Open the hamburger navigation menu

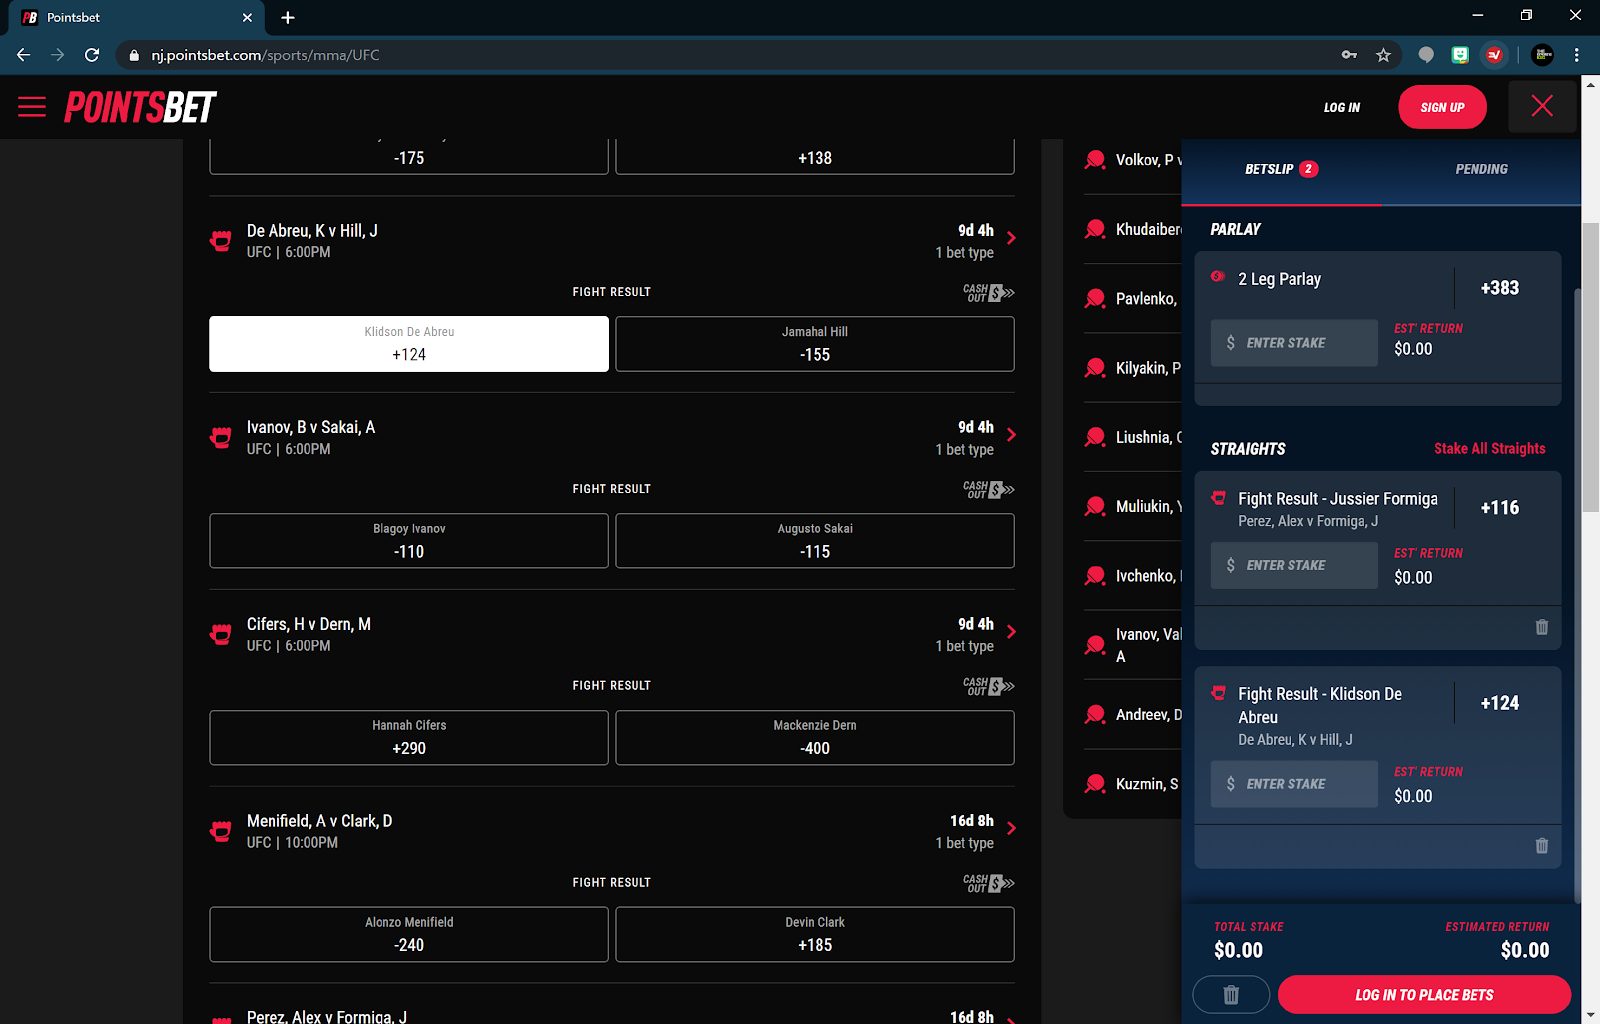(x=31, y=107)
